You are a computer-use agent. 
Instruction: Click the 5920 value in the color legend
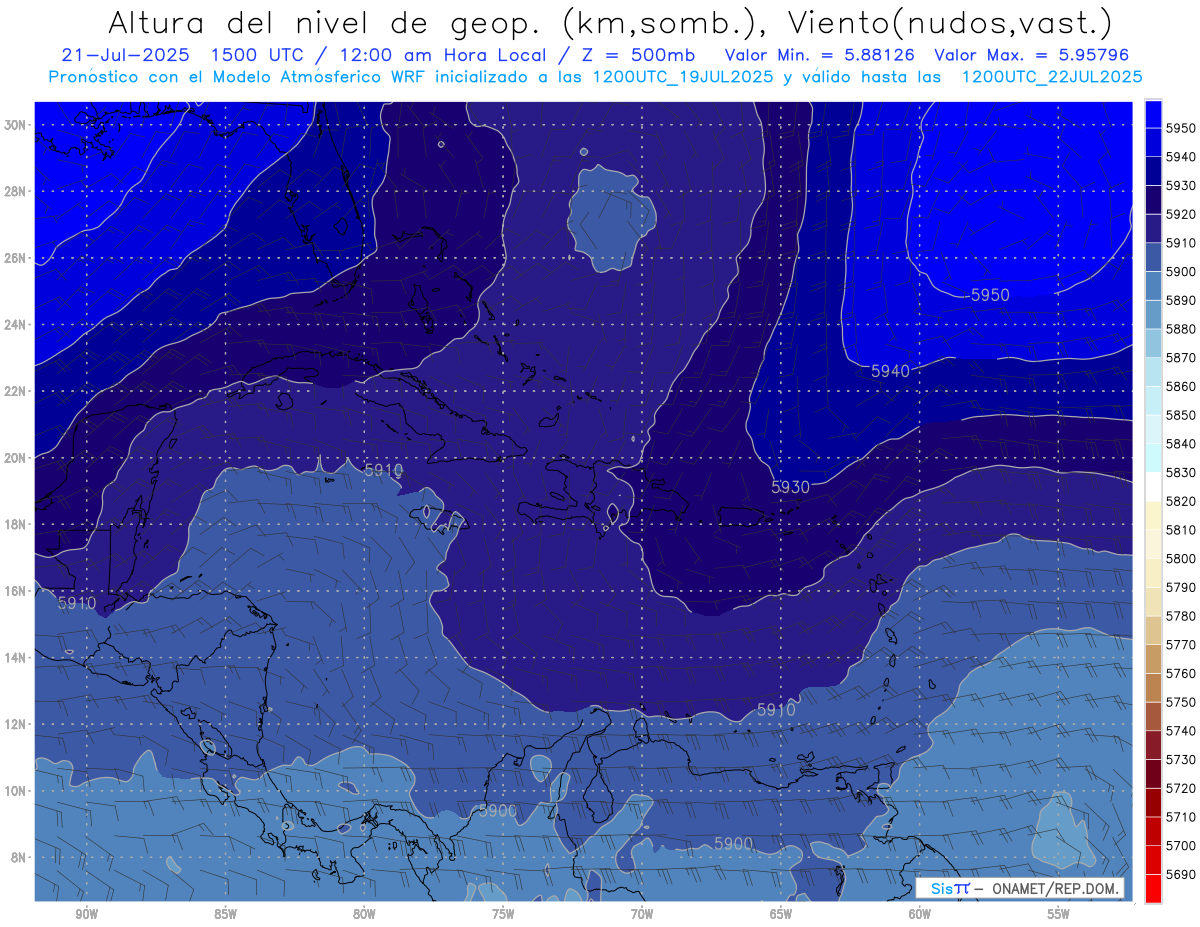pyautogui.click(x=1181, y=214)
